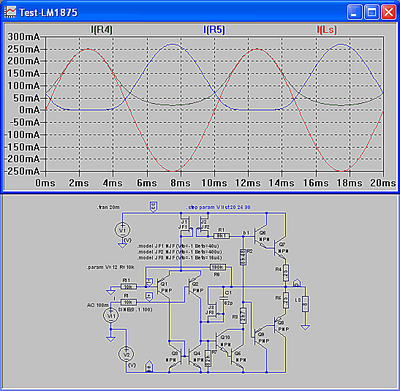
Task: Click the ground symbol under V1
Action: [122, 245]
